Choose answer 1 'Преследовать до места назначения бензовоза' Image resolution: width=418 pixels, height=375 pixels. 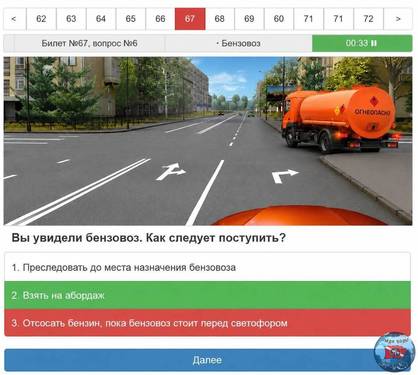point(207,267)
